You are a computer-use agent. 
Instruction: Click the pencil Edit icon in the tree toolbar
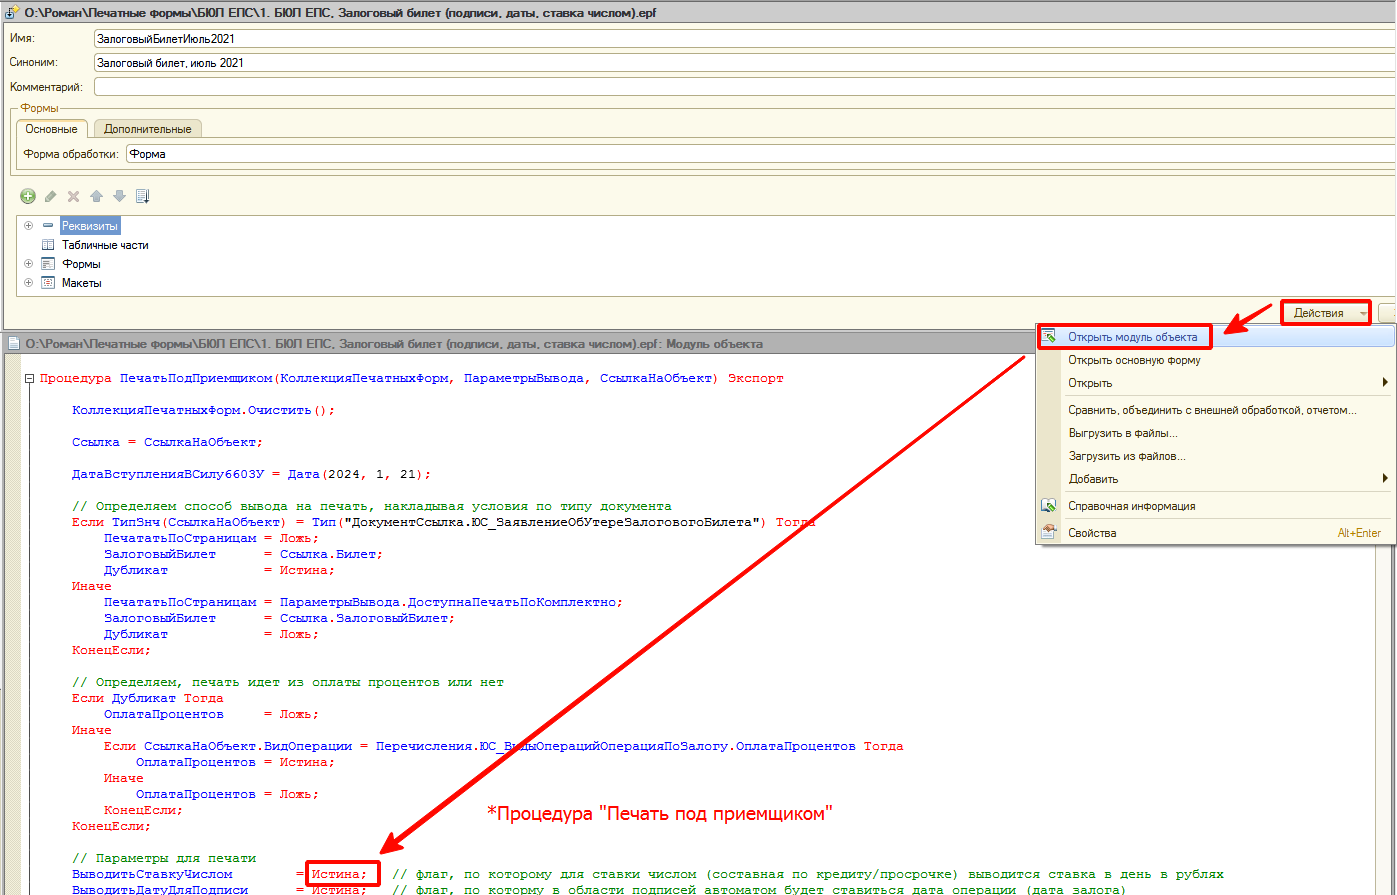coord(51,196)
